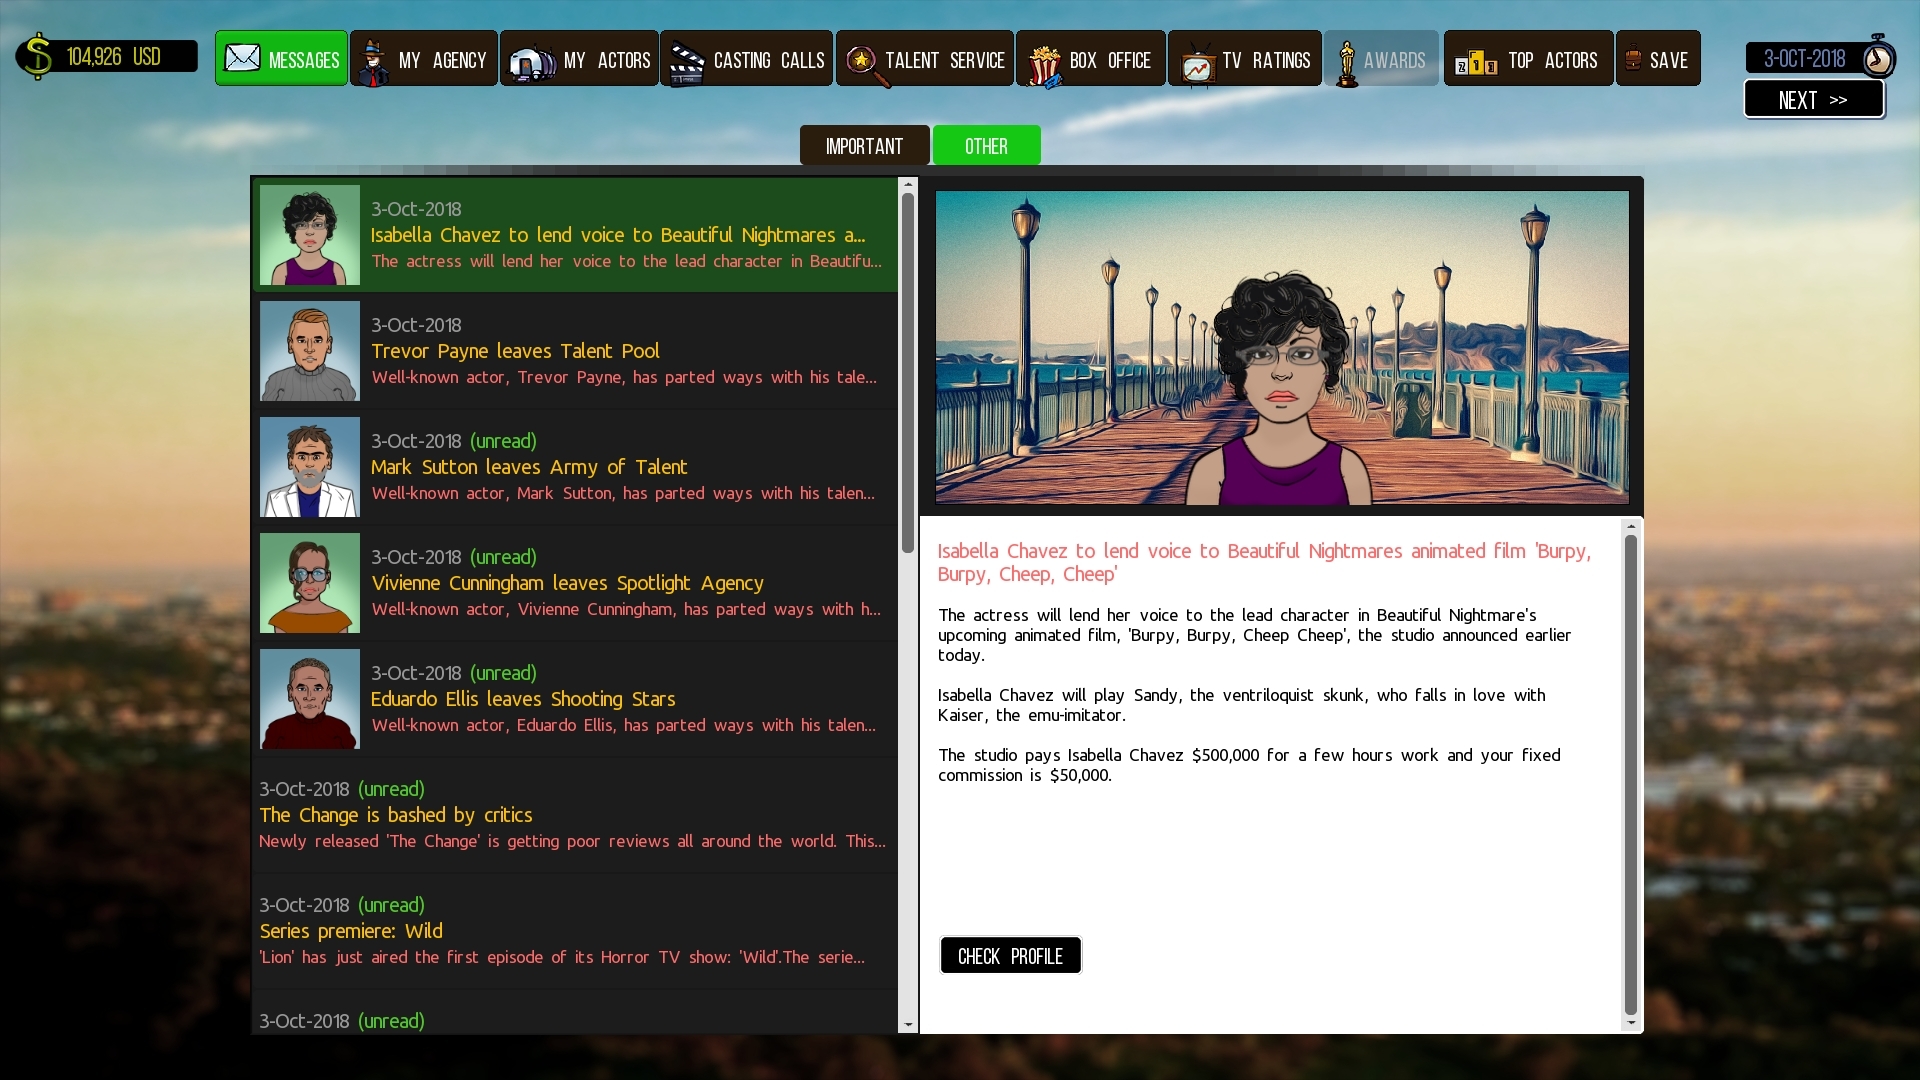Screen dimensions: 1920x1080
Task: Open Box Office popcorn icon
Action: 1043,64
